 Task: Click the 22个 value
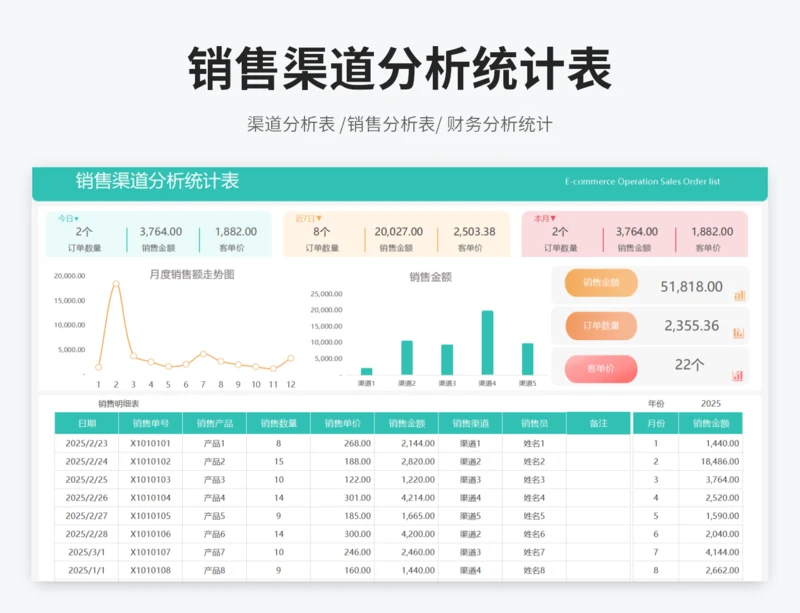pos(689,364)
